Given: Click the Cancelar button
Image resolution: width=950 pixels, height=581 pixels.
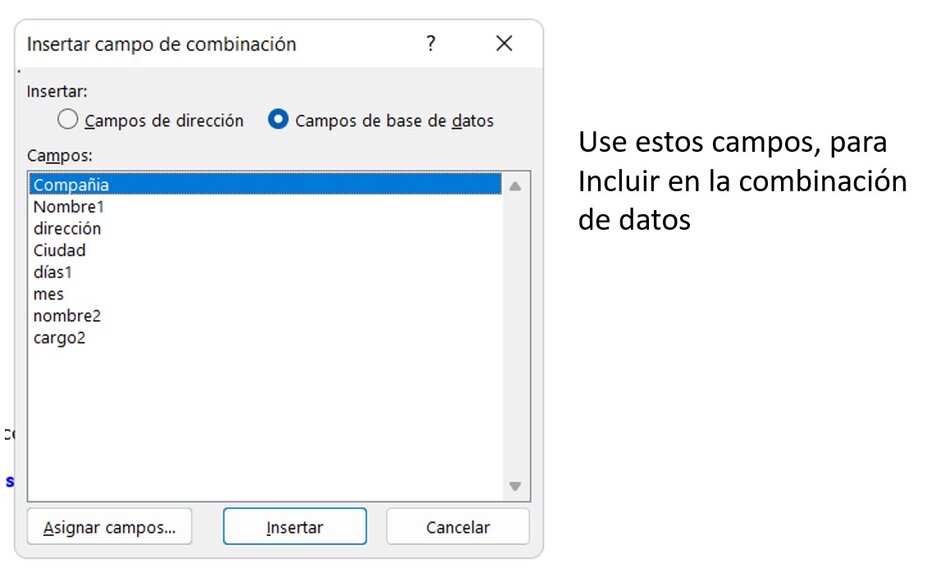Looking at the screenshot, I should coord(458,527).
